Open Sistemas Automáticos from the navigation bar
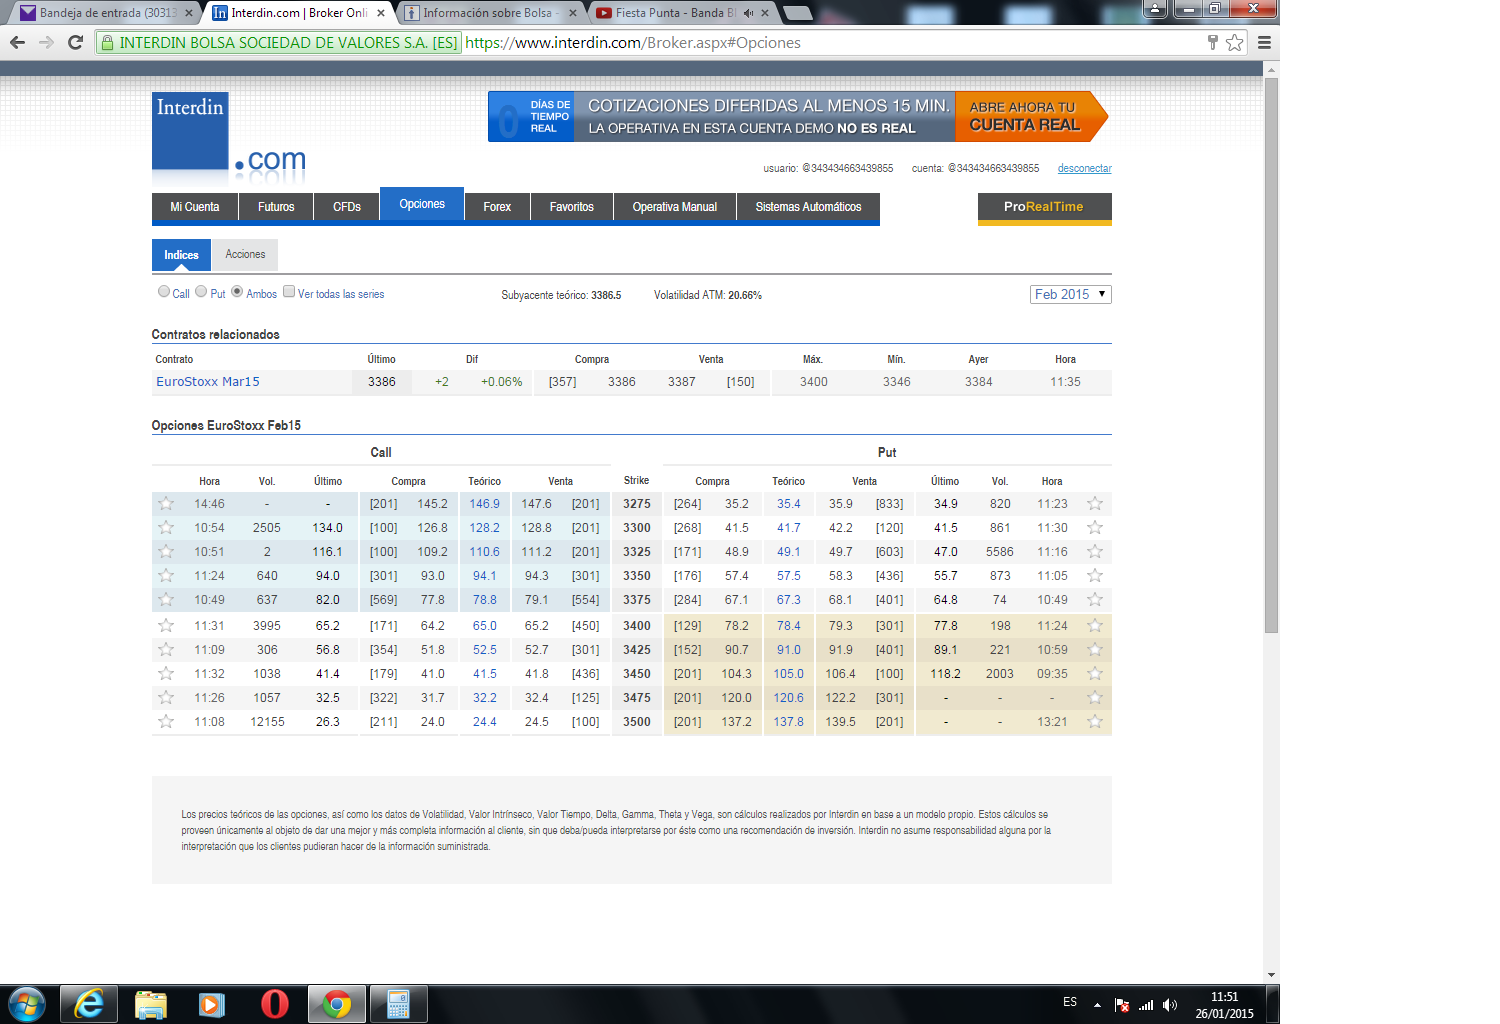The width and height of the screenshot is (1500, 1024). 808,207
